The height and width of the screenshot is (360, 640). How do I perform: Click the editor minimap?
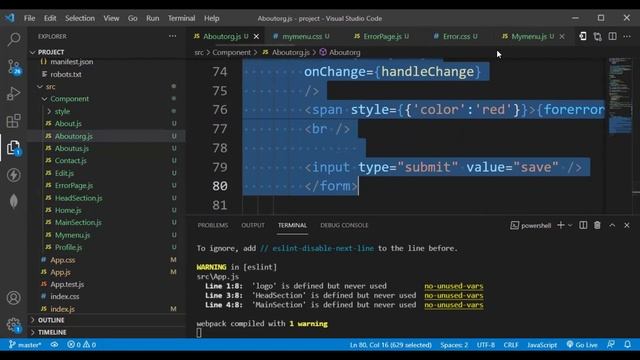pos(620,135)
